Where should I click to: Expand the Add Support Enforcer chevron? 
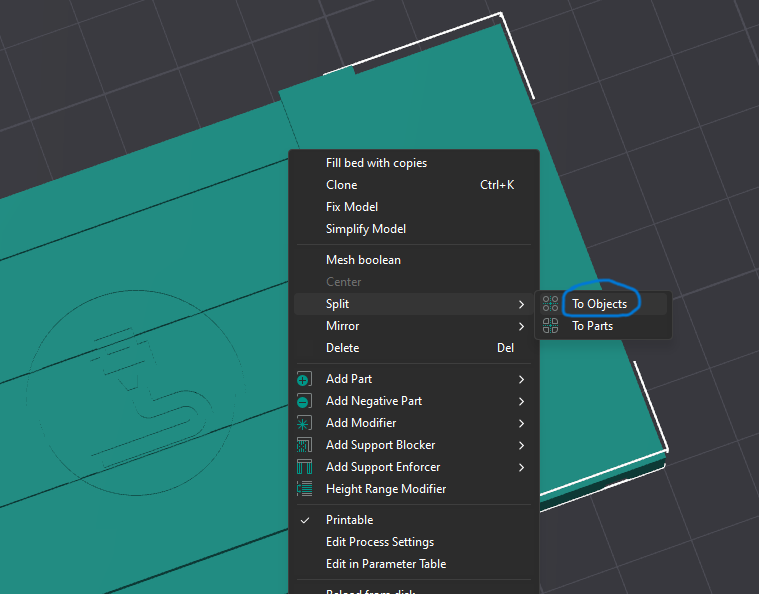521,468
